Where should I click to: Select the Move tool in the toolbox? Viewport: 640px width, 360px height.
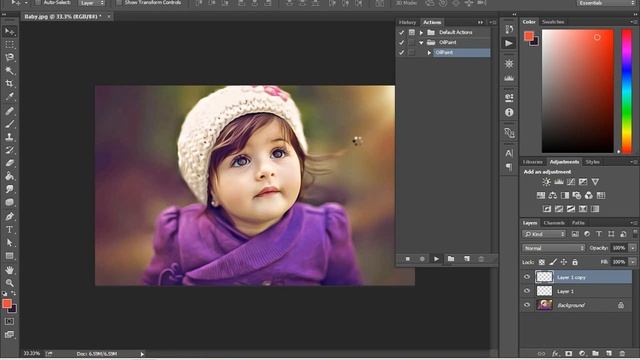9,31
